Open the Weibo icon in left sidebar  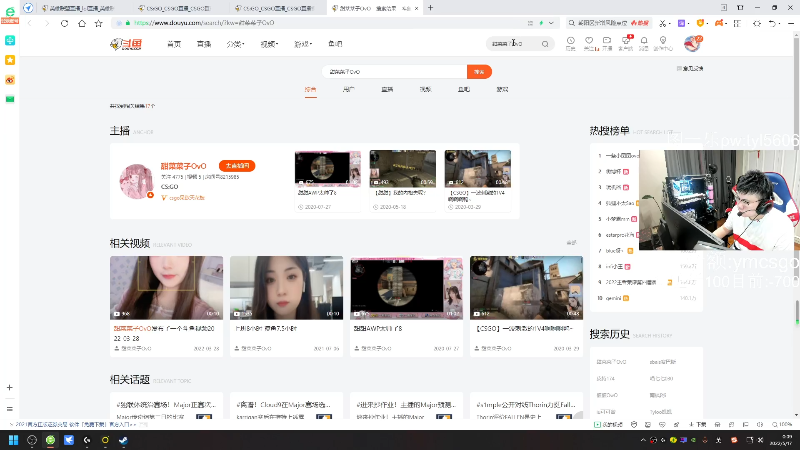(x=10, y=80)
